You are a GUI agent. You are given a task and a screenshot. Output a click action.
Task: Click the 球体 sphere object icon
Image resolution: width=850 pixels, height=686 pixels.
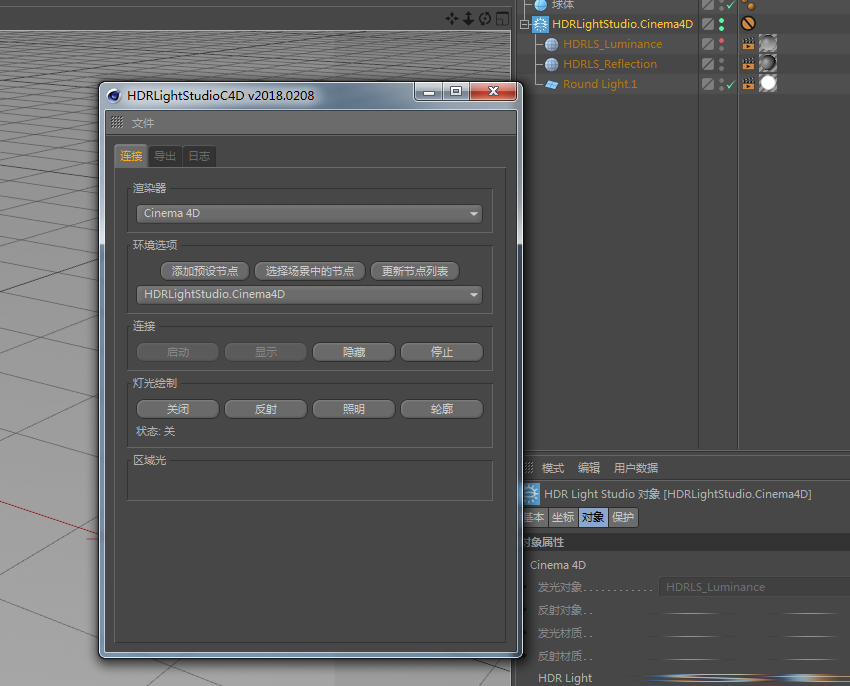point(540,5)
